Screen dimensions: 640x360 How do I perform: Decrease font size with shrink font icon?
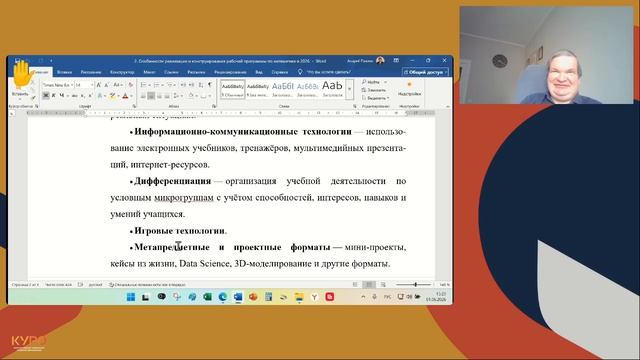point(107,85)
